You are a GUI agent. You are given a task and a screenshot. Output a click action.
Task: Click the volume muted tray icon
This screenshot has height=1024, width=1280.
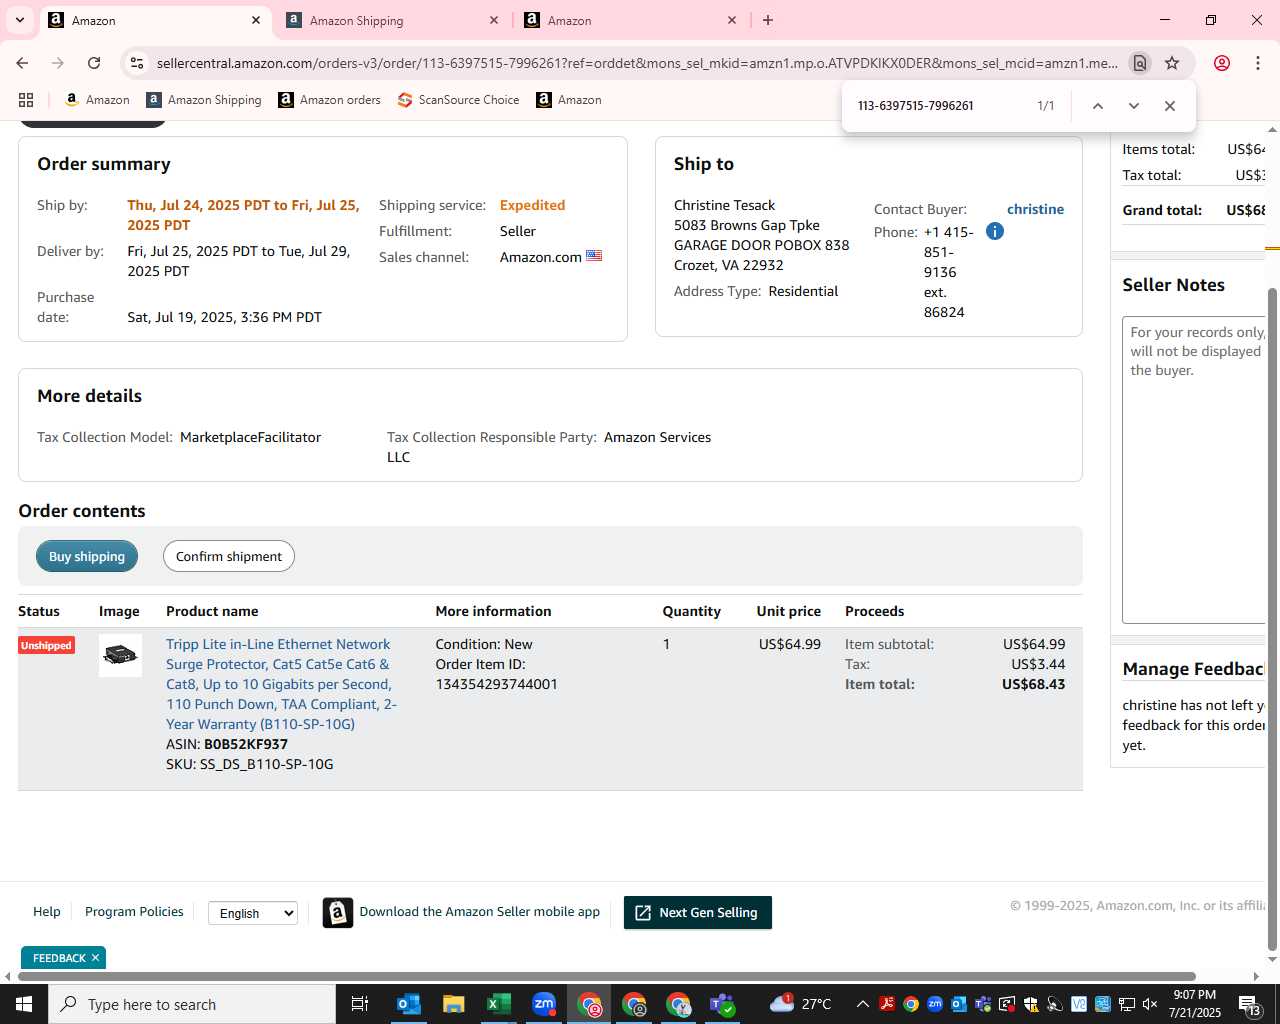pos(1150,1004)
